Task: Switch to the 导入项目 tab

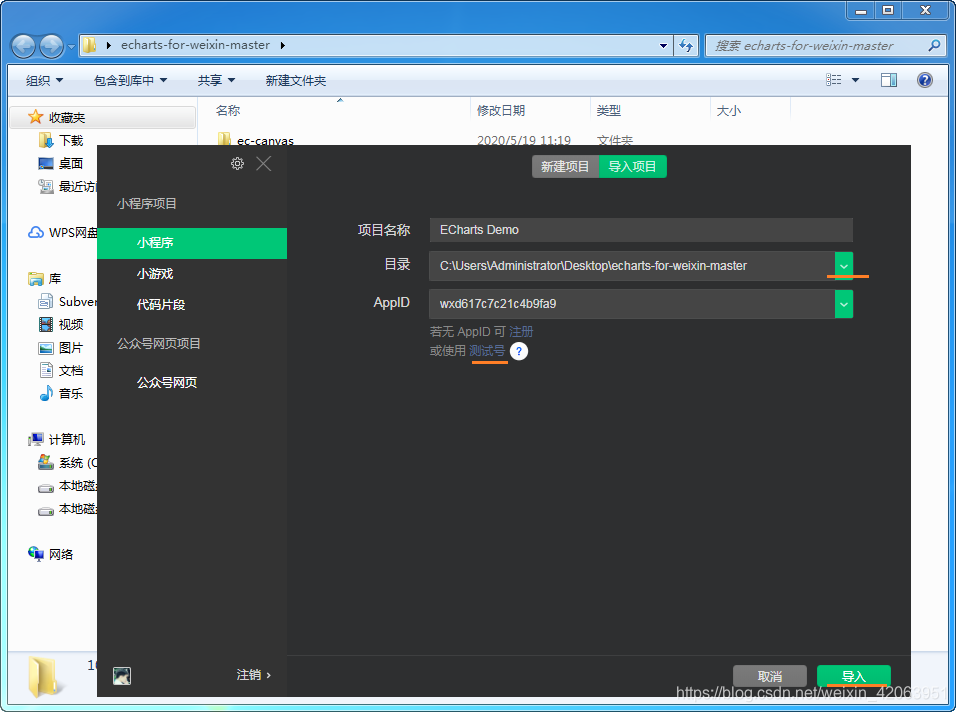Action: [x=633, y=166]
